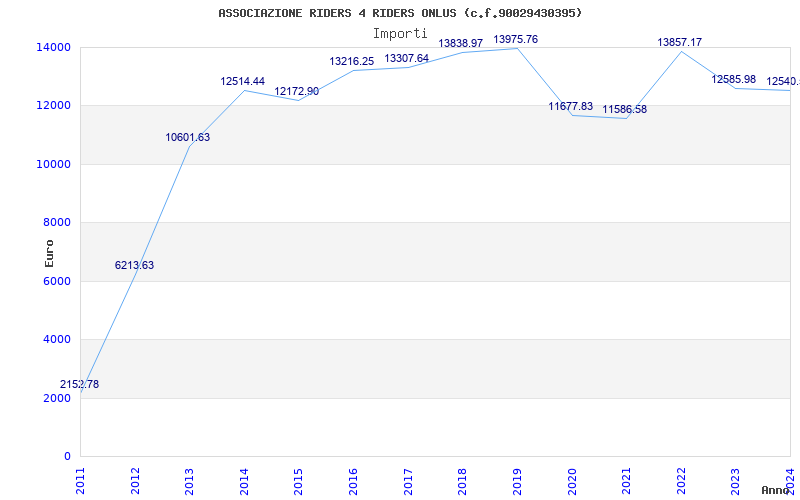Click the 6000 y-axis tick label
This screenshot has width=800, height=500.
point(57,281)
